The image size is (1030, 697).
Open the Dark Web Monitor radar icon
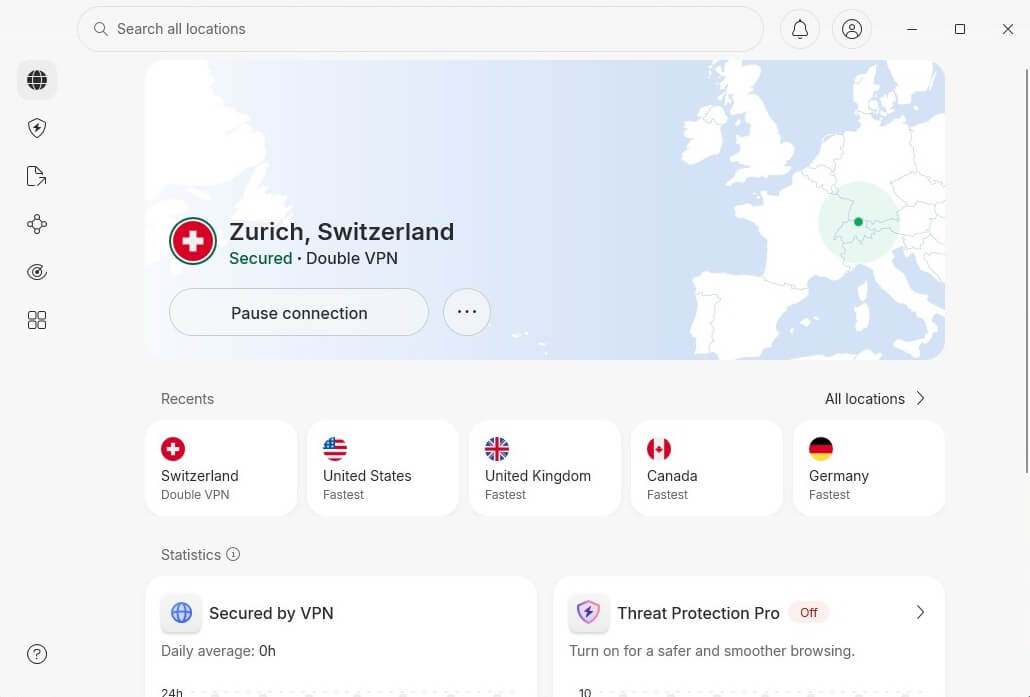coord(37,272)
